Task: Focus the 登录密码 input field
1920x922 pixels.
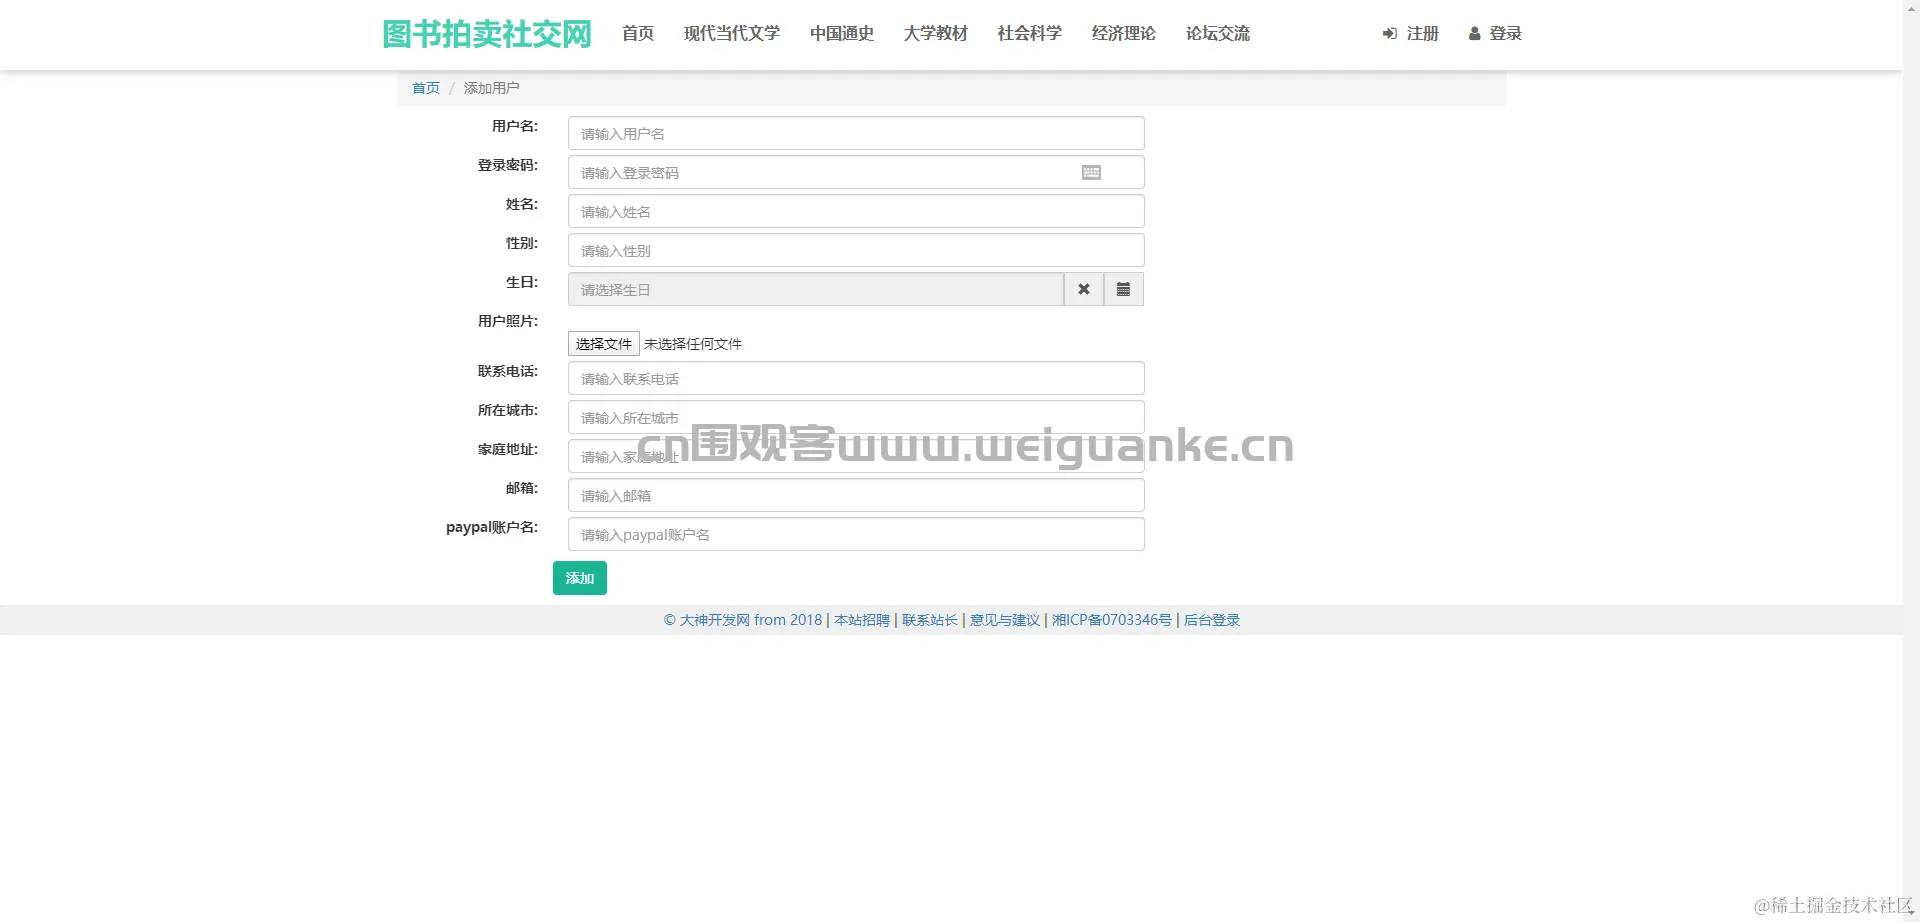Action: (x=856, y=172)
